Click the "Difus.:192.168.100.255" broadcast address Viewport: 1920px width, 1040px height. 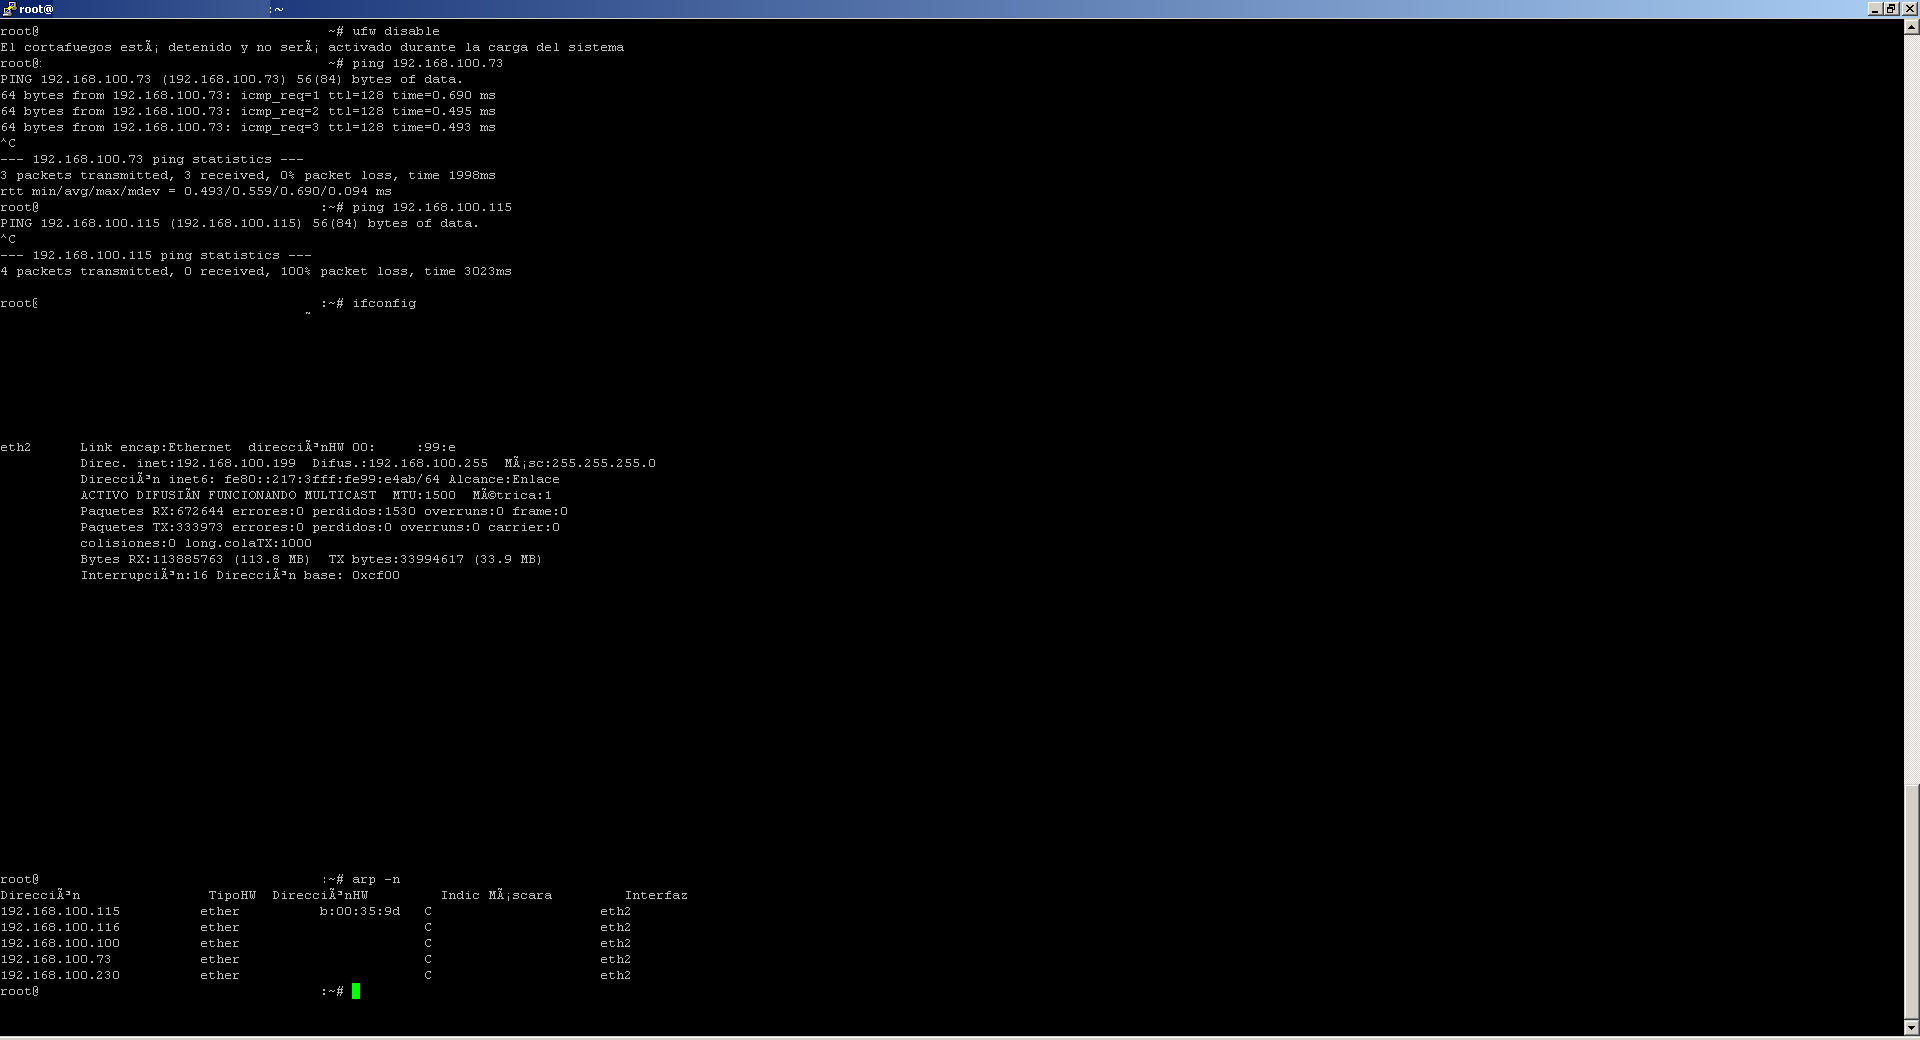400,463
